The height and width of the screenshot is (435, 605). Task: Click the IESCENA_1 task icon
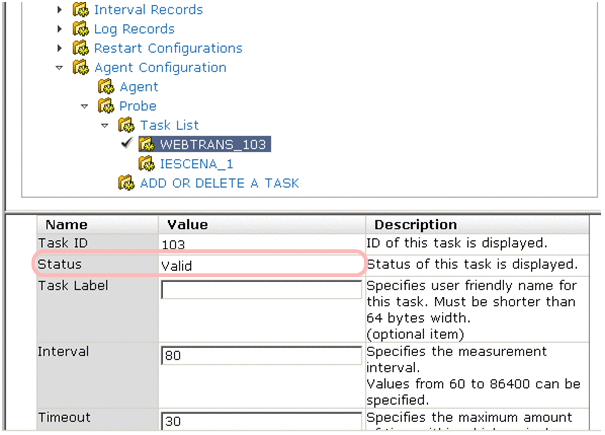pyautogui.click(x=146, y=163)
